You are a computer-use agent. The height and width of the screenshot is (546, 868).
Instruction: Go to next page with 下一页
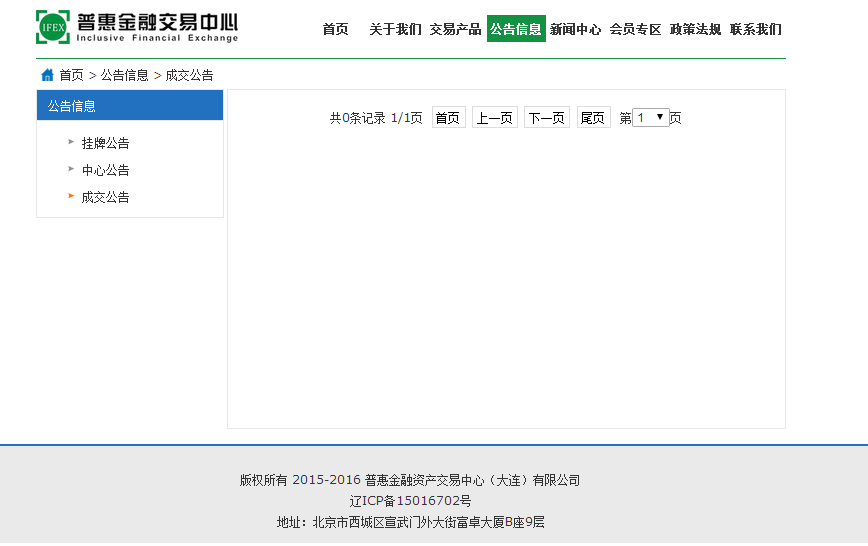coord(547,118)
